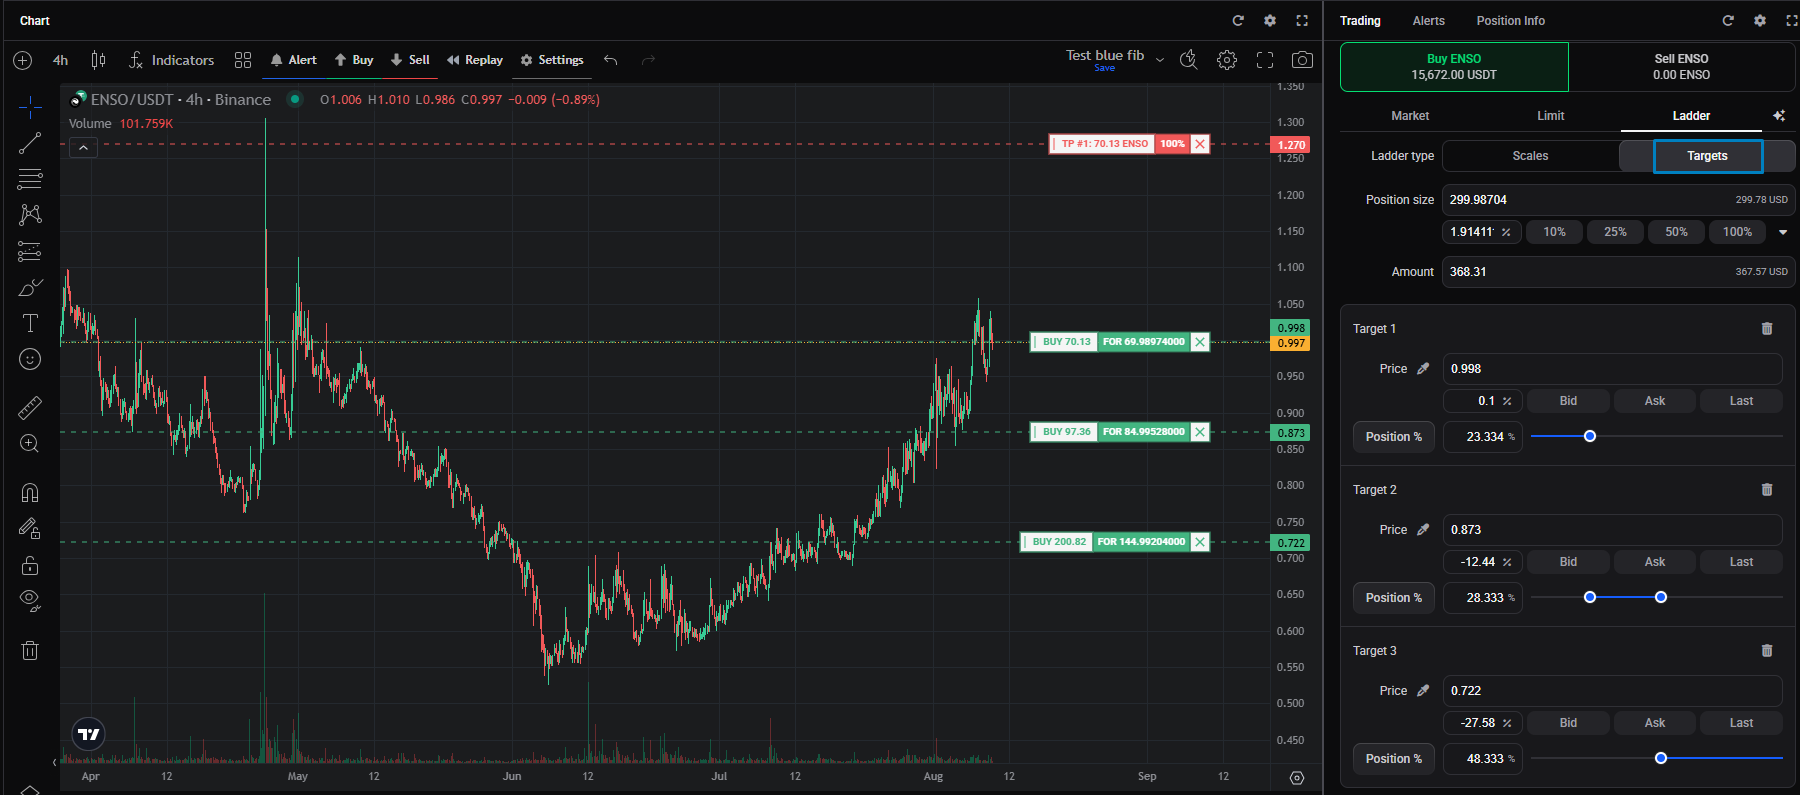This screenshot has height=795, width=1800.
Task: Expand position size percentage options arrow
Action: point(1782,232)
